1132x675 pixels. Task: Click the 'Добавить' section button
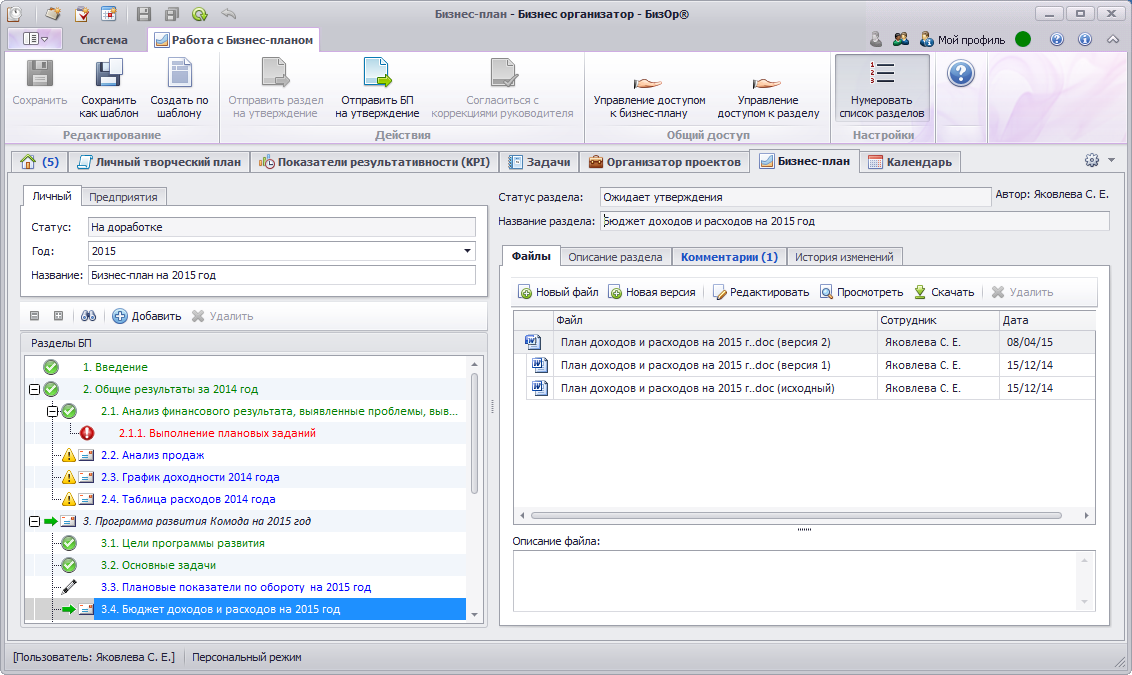click(147, 316)
